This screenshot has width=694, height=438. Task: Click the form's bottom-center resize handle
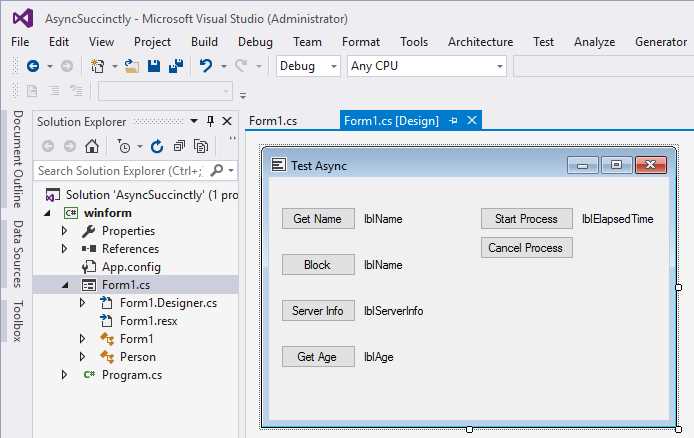click(470, 429)
